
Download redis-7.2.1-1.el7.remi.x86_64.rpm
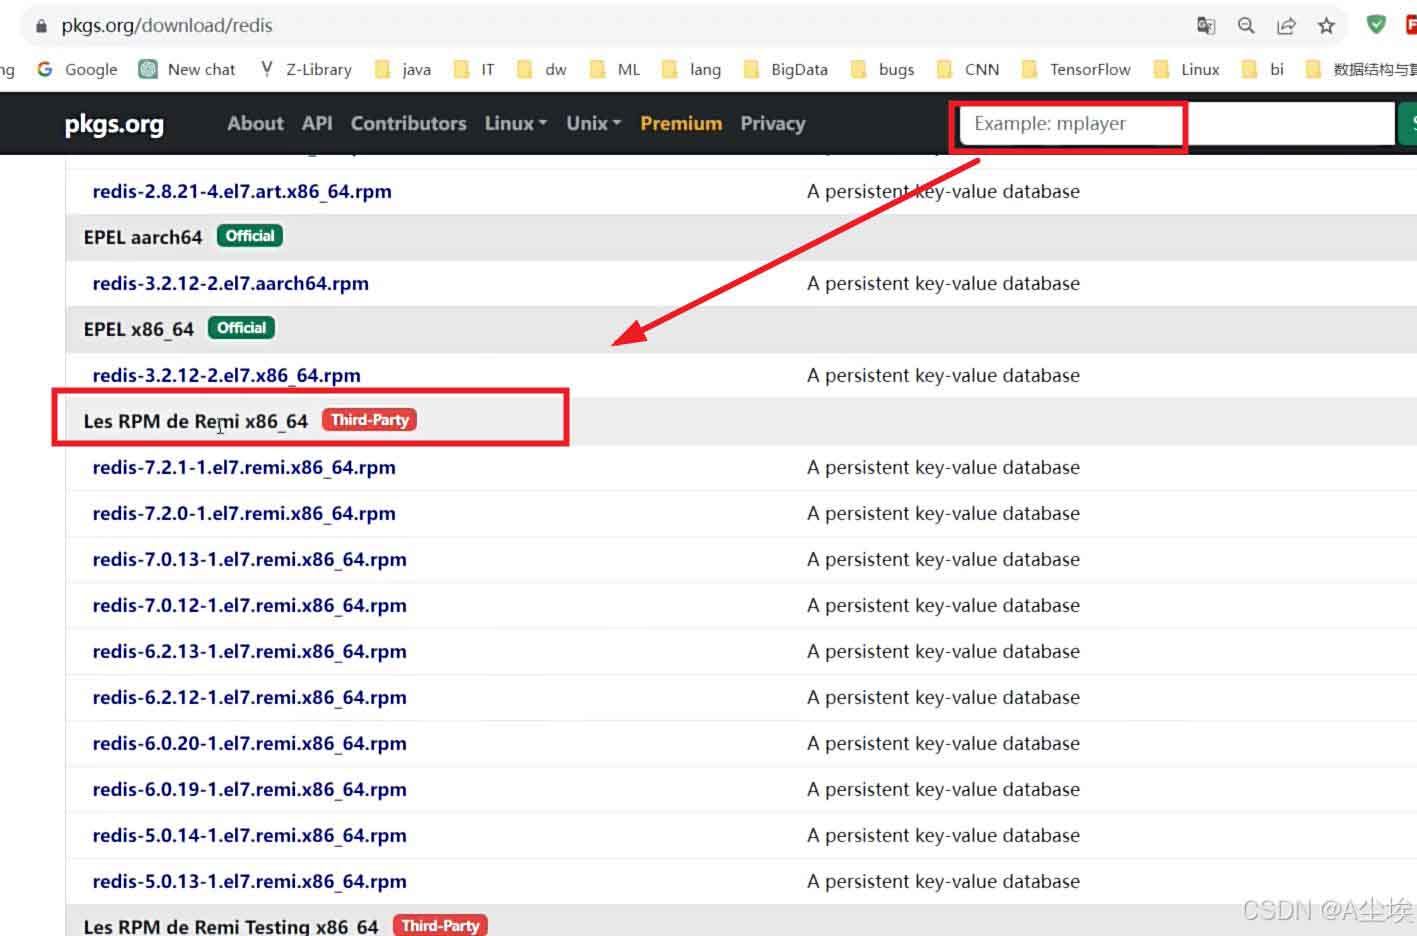pos(244,467)
